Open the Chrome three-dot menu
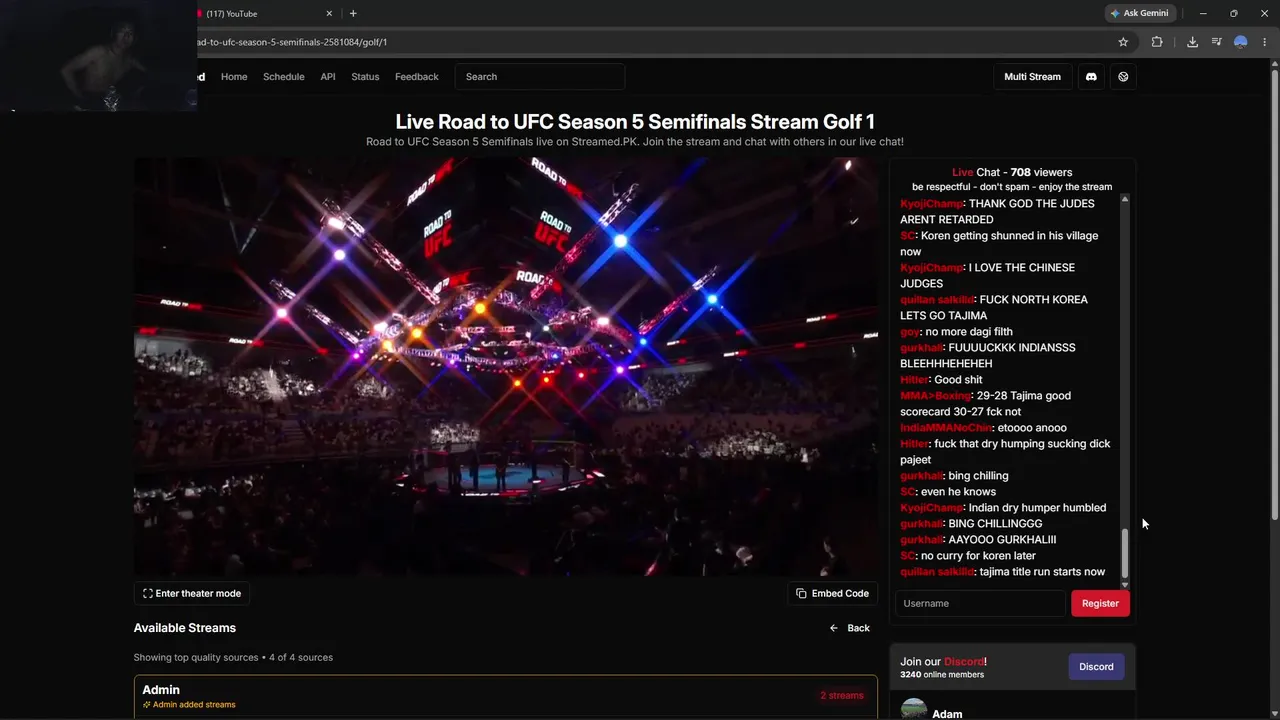This screenshot has height=720, width=1280. click(1264, 42)
